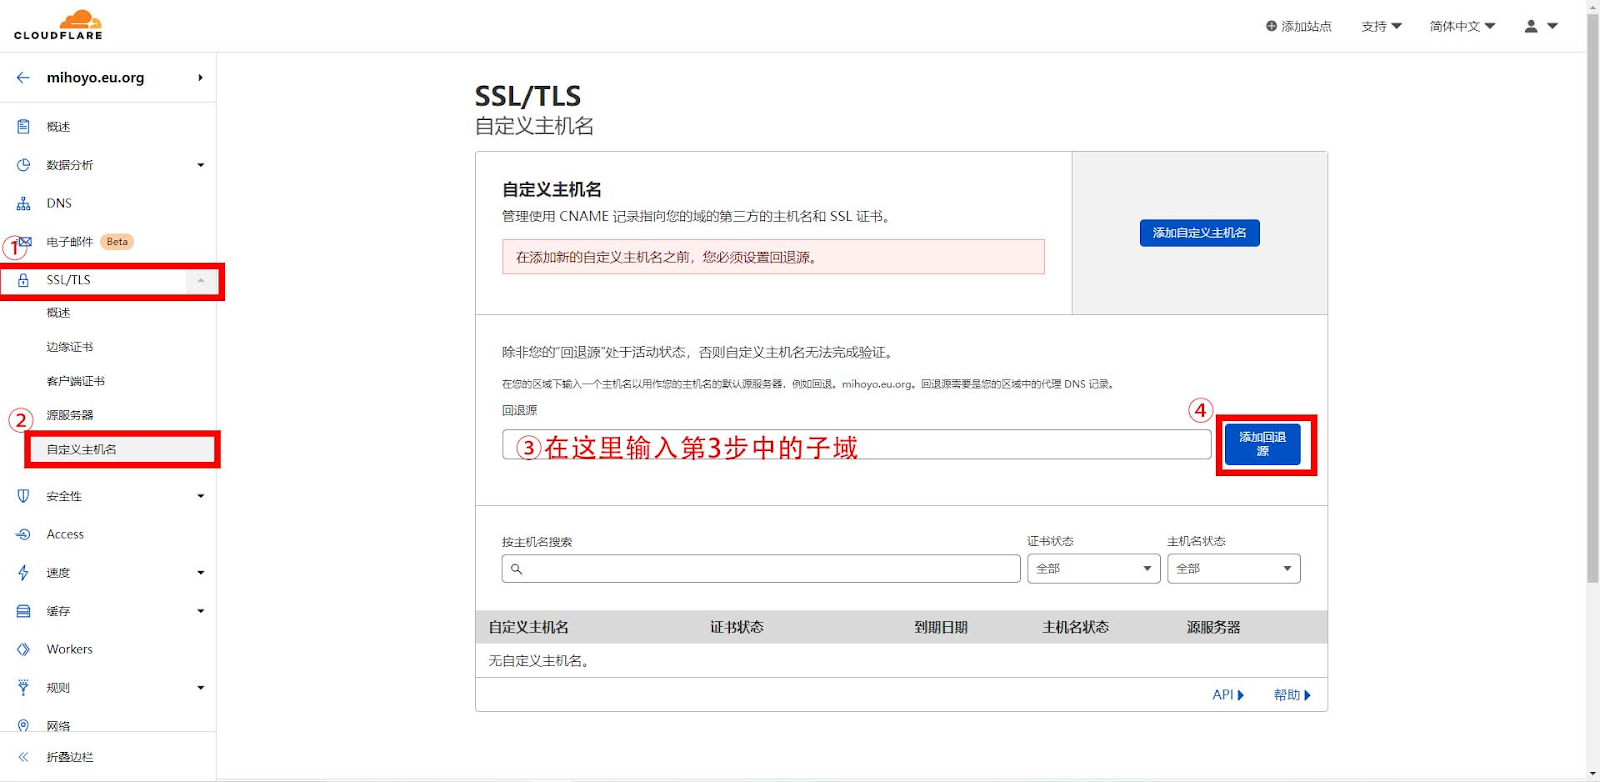Image resolution: width=1600 pixels, height=782 pixels.
Task: Click the 网络 location pin icon
Action: coord(23,726)
